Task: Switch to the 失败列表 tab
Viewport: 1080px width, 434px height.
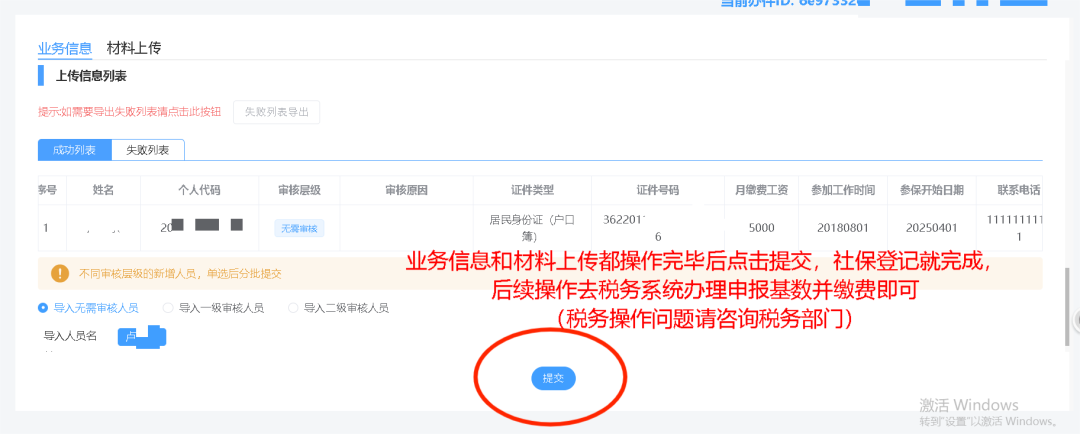Action: point(147,150)
